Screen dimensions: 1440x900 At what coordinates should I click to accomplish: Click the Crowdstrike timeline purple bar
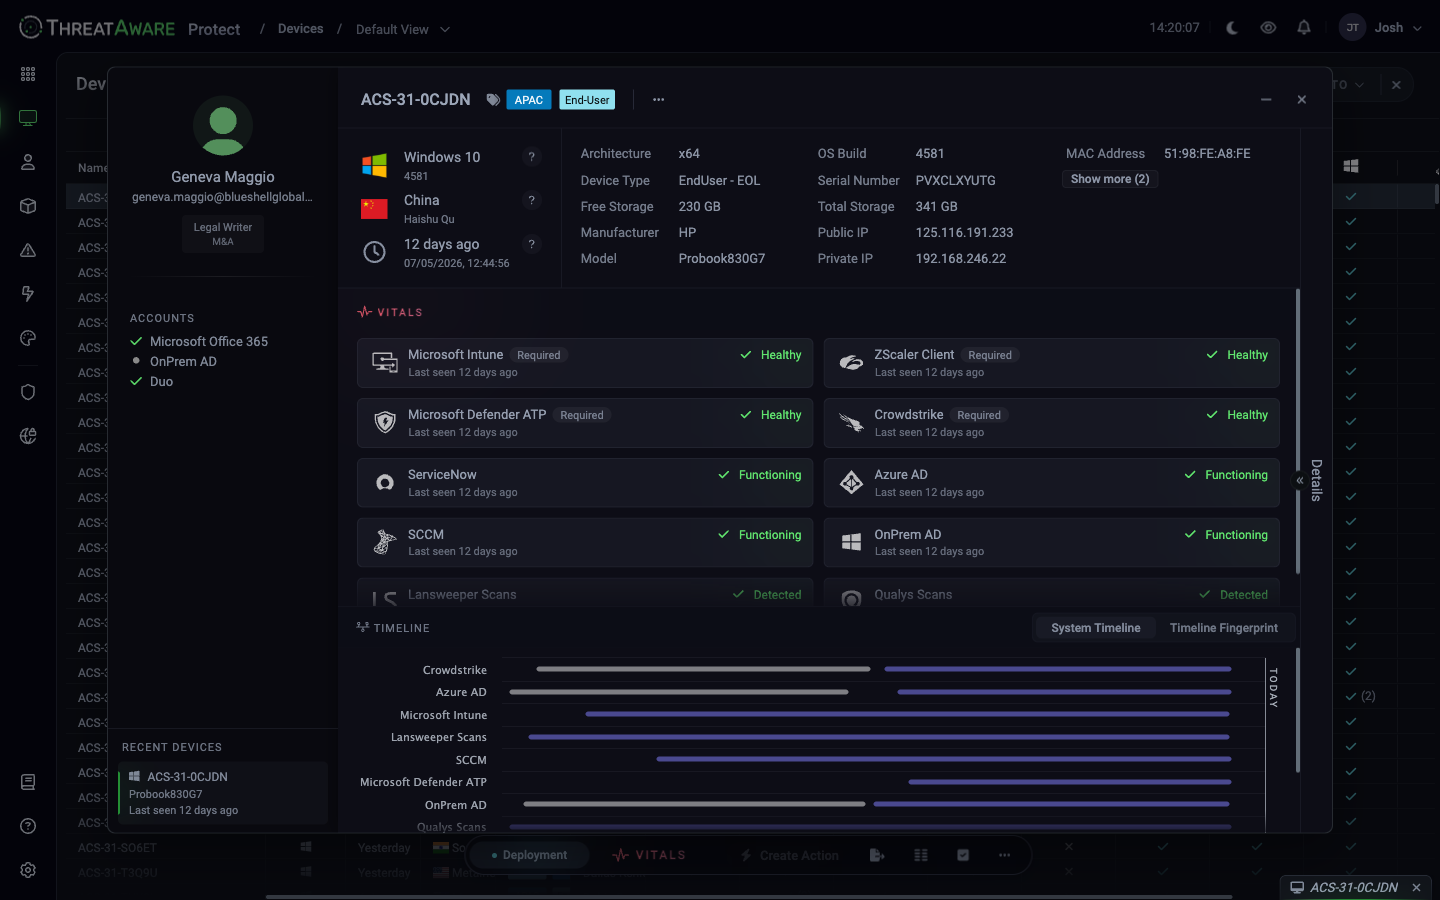coord(1058,669)
